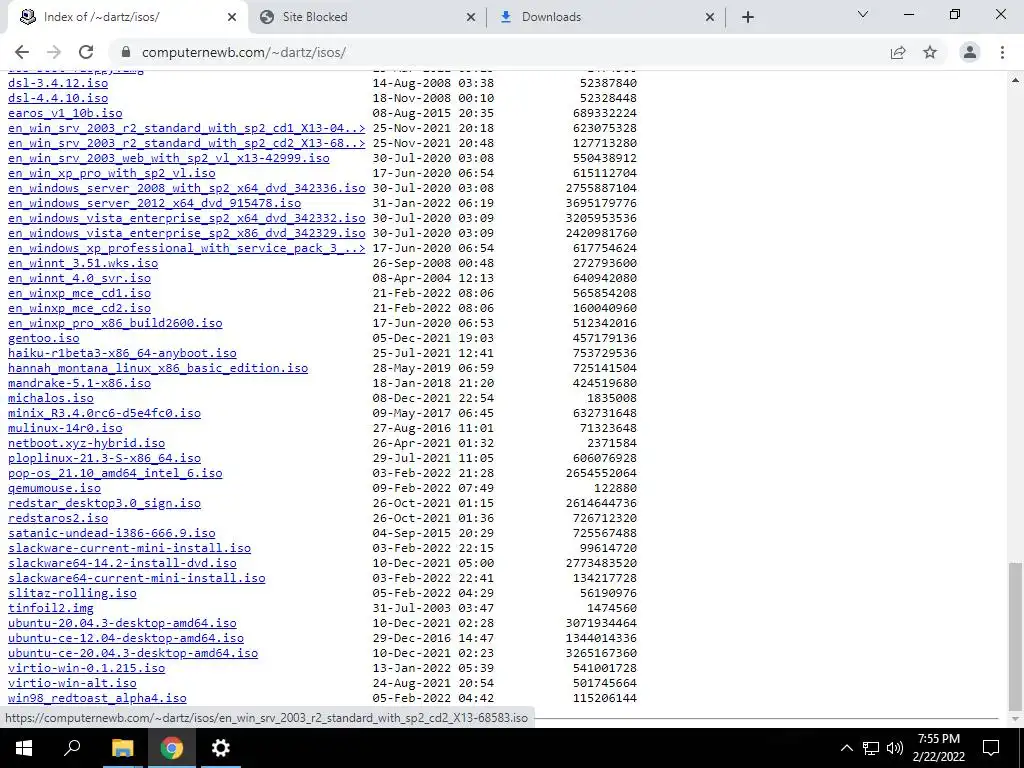
Task: Click en_winnt_3.51.wks.iso
Action: point(83,263)
